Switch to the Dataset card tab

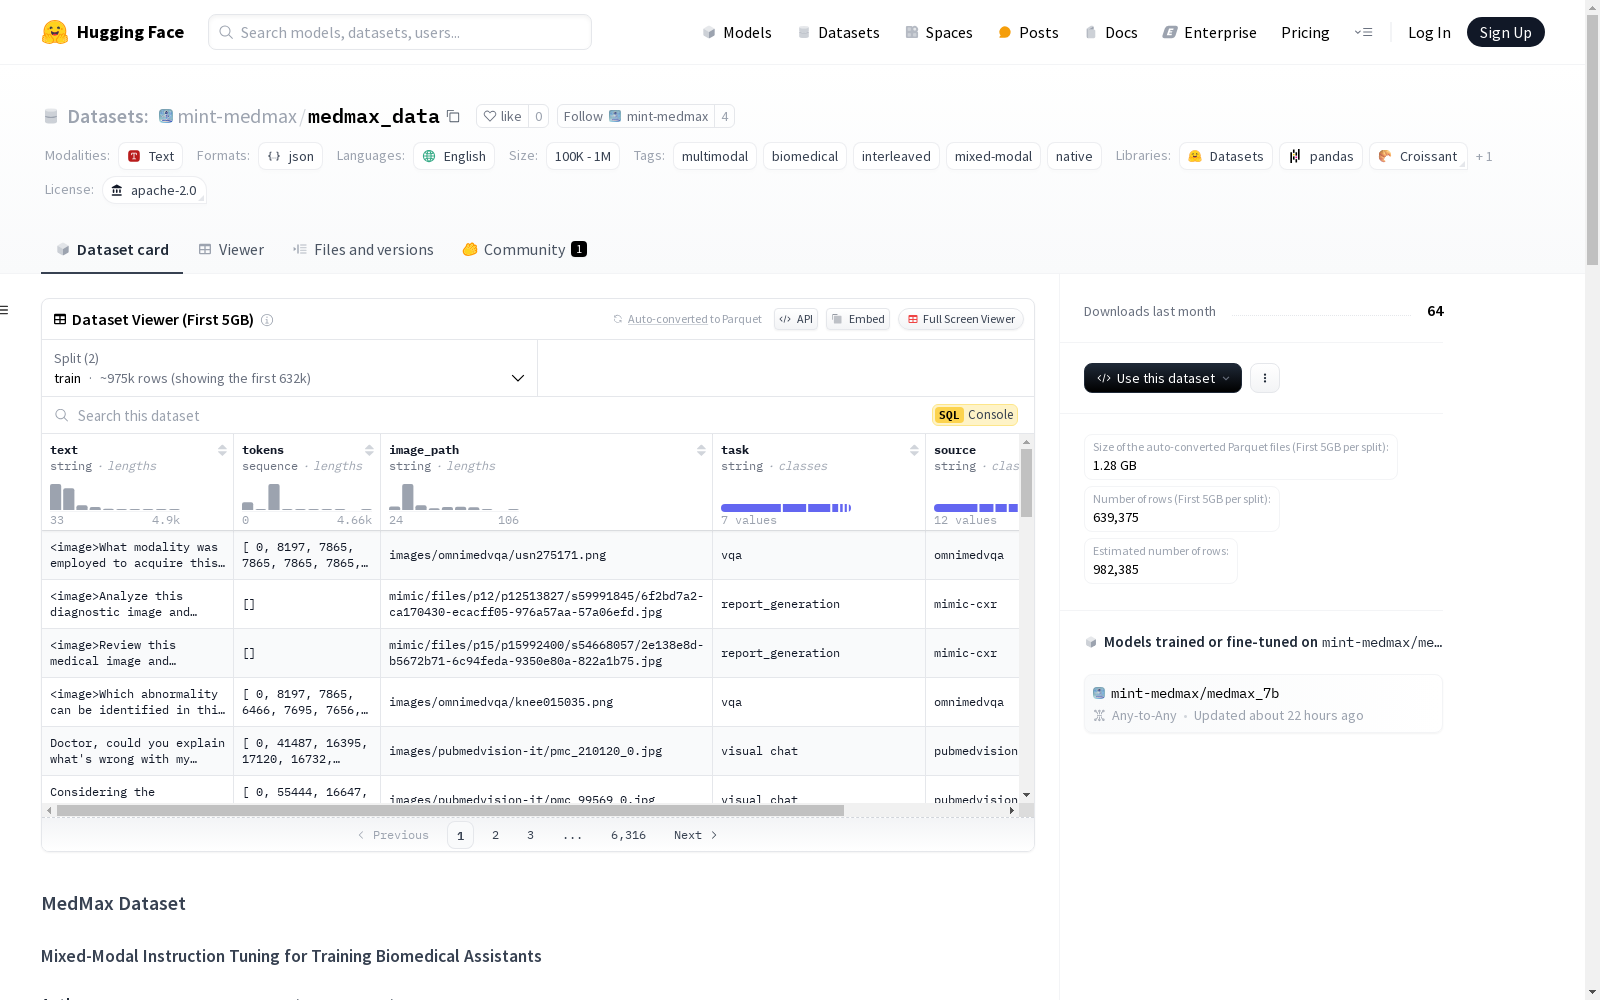pyautogui.click(x=112, y=249)
